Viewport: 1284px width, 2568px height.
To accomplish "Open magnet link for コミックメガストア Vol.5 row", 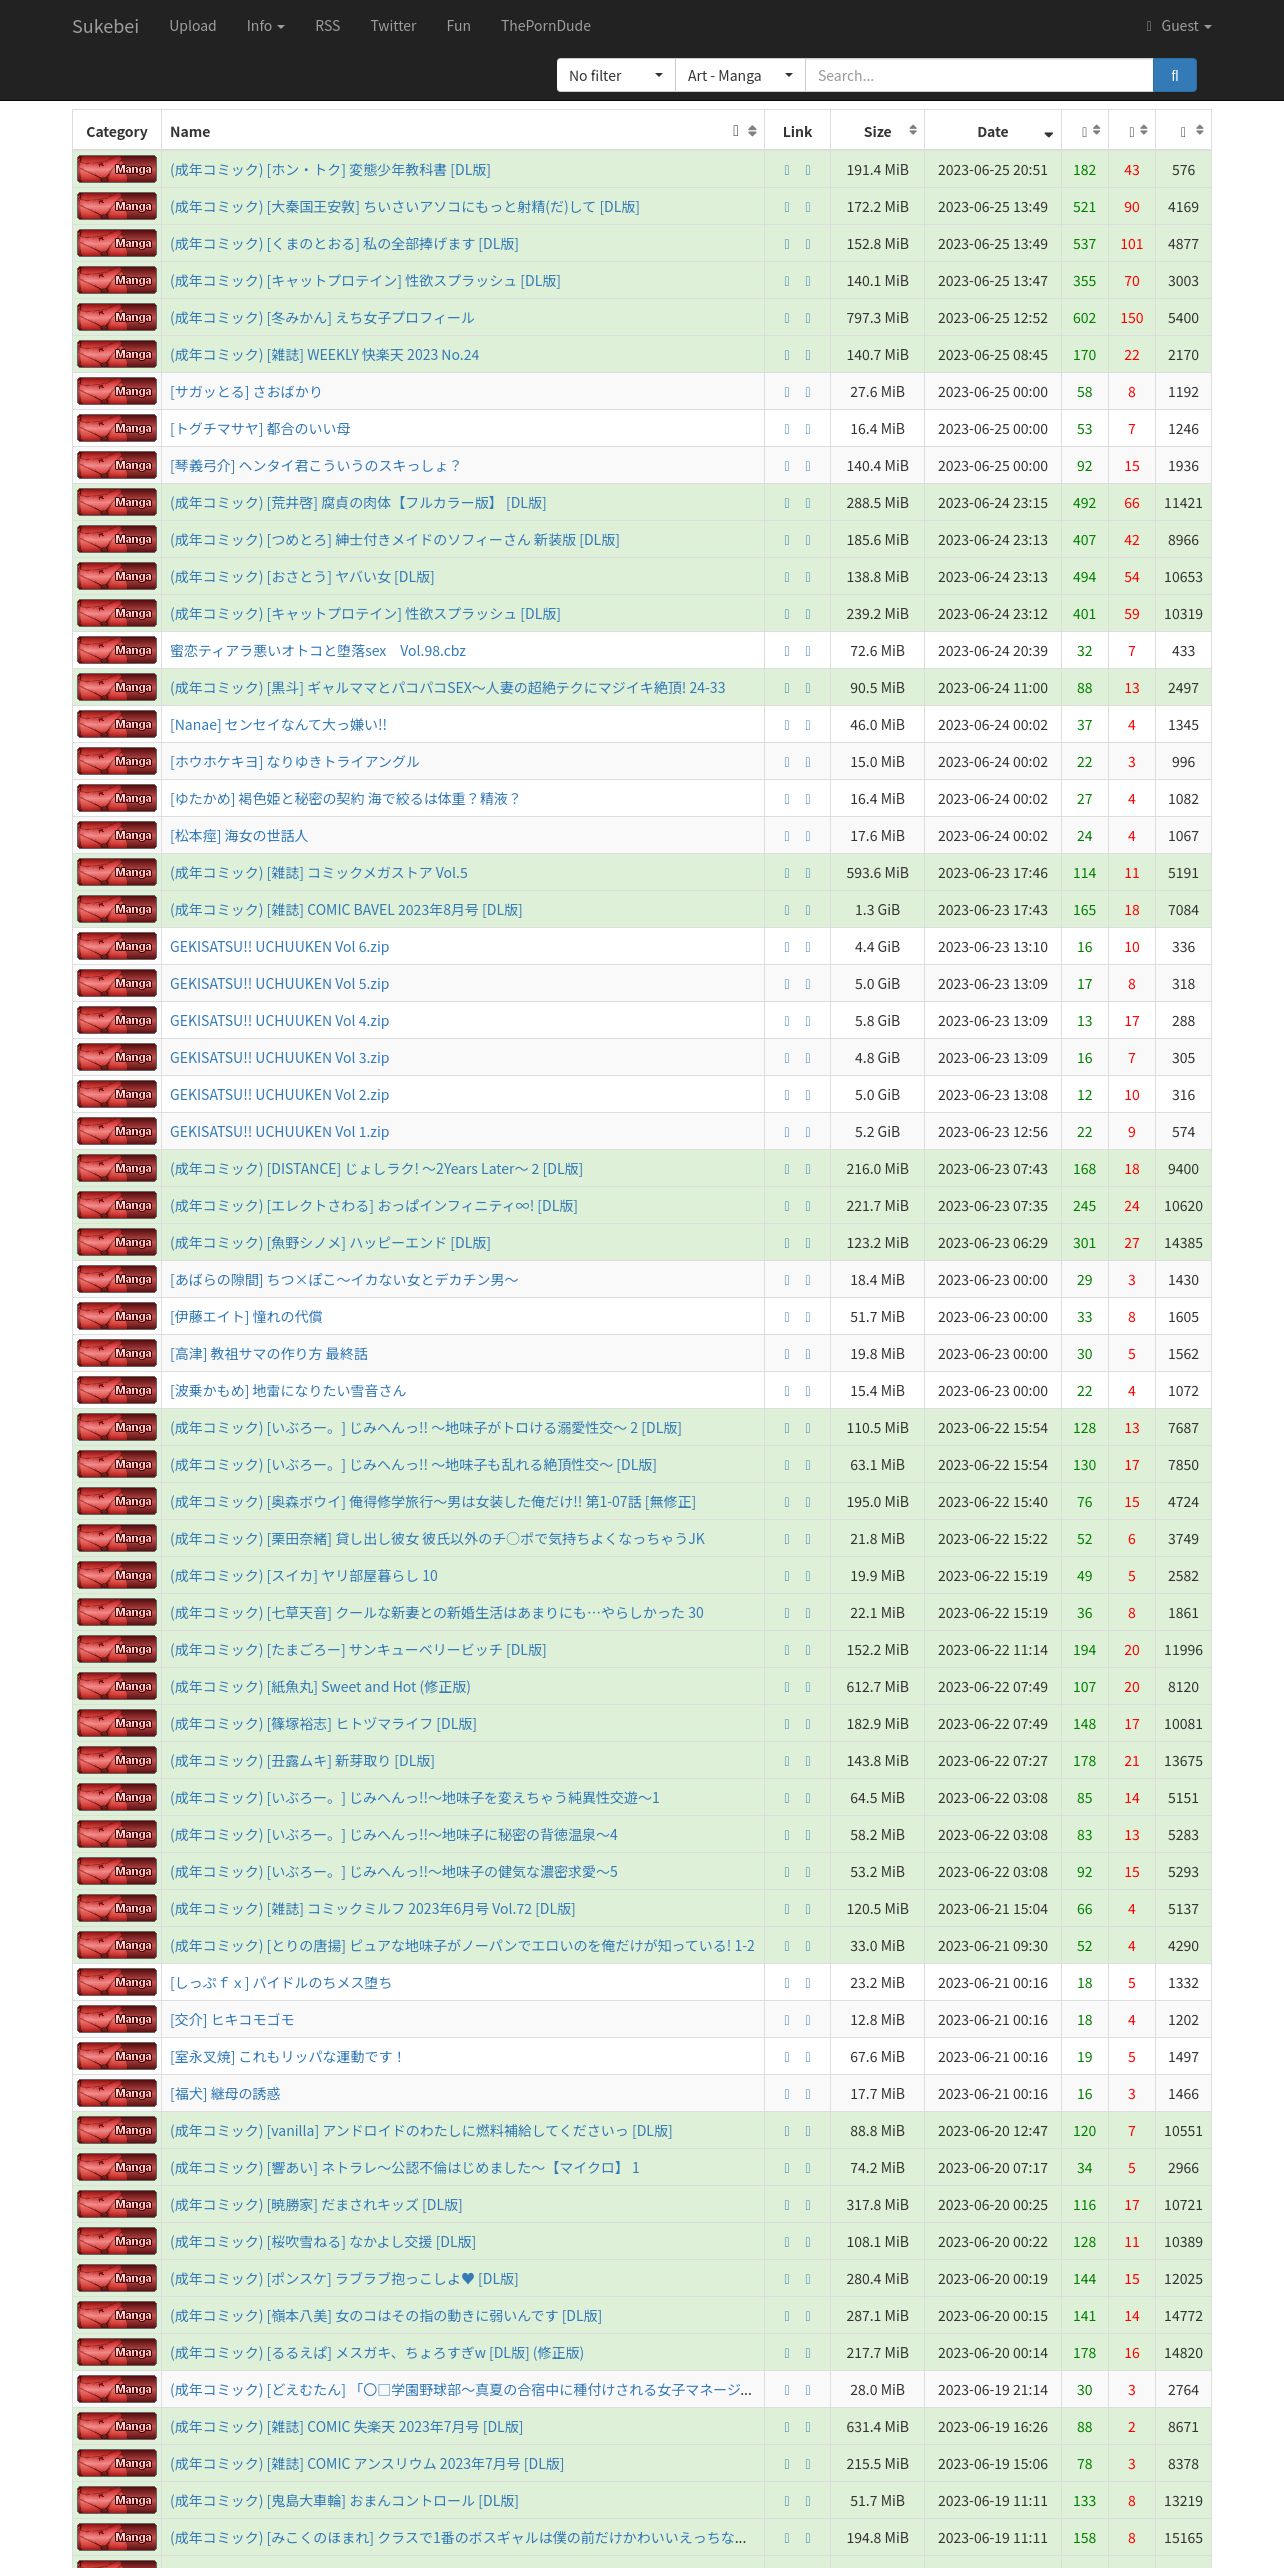I will [808, 873].
